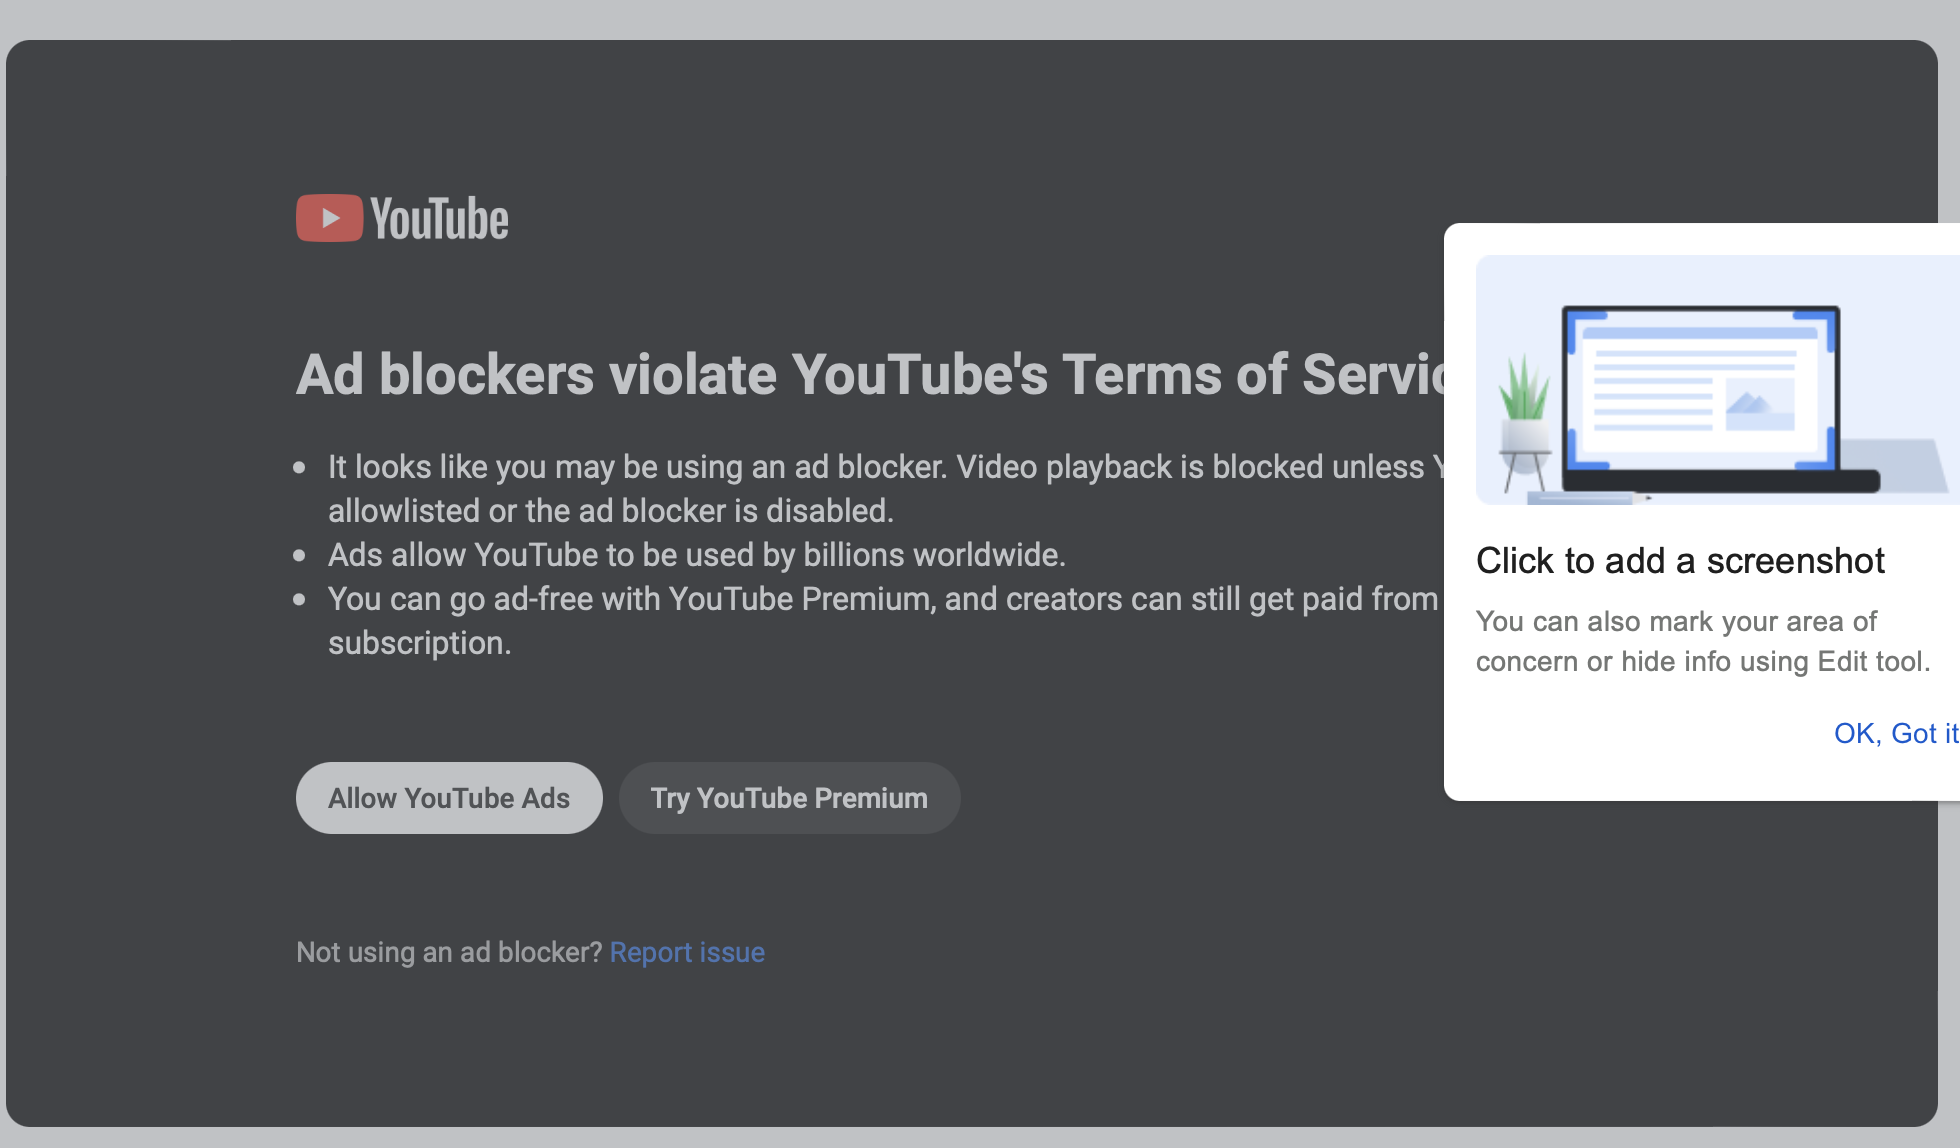The height and width of the screenshot is (1148, 1960).
Task: Click the bullet dot before 'It looks like'
Action: click(299, 468)
